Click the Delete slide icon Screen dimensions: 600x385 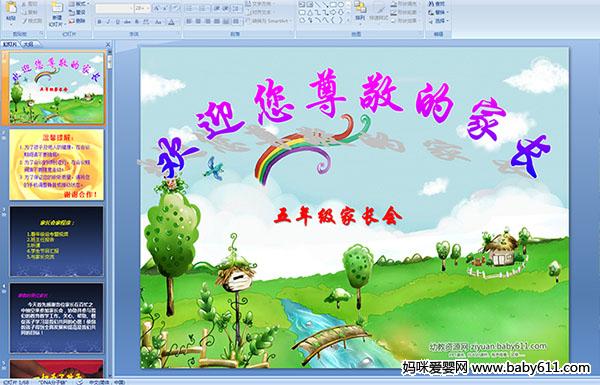(77, 21)
